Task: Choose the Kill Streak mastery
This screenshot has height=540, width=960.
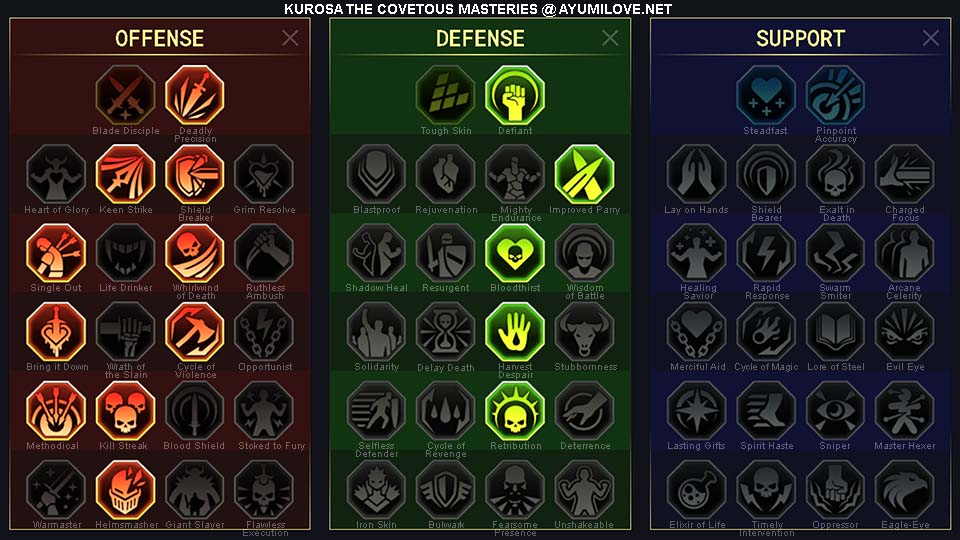Action: (x=126, y=411)
